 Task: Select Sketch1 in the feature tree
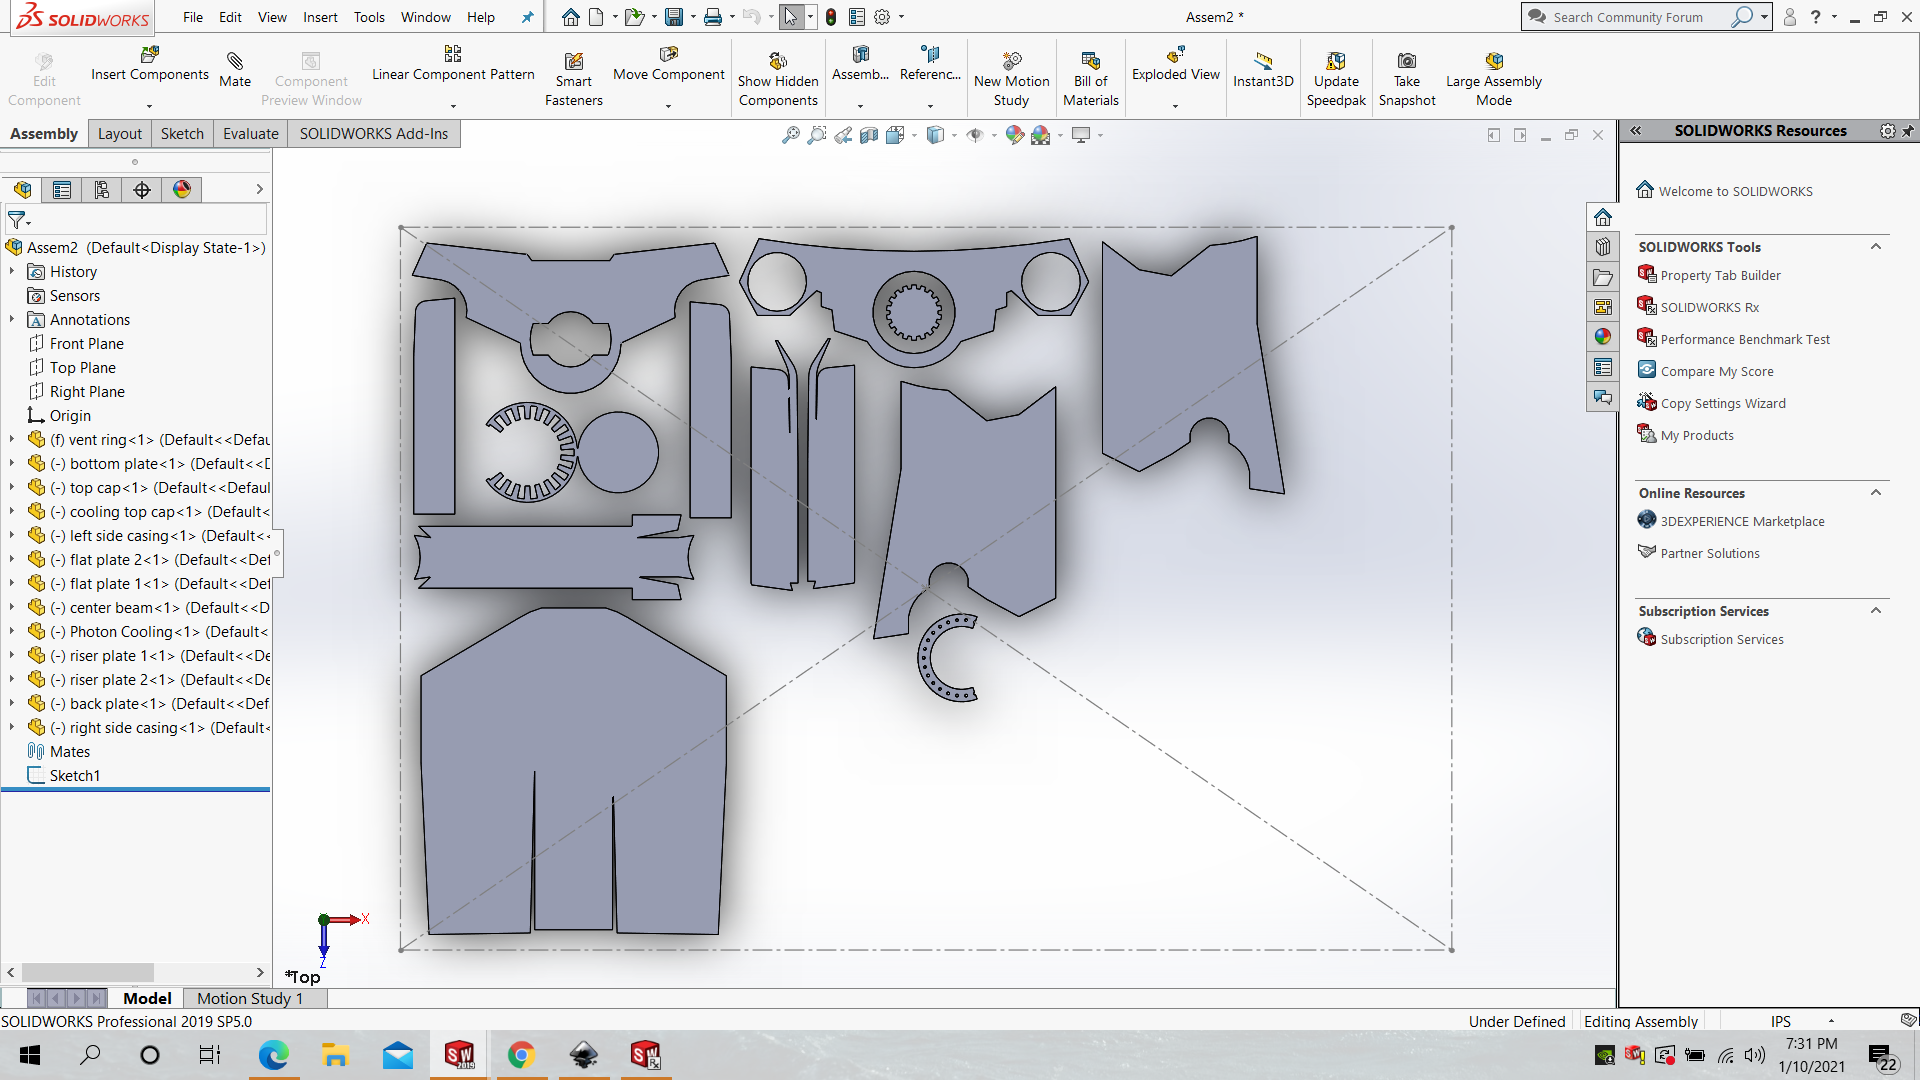click(75, 776)
